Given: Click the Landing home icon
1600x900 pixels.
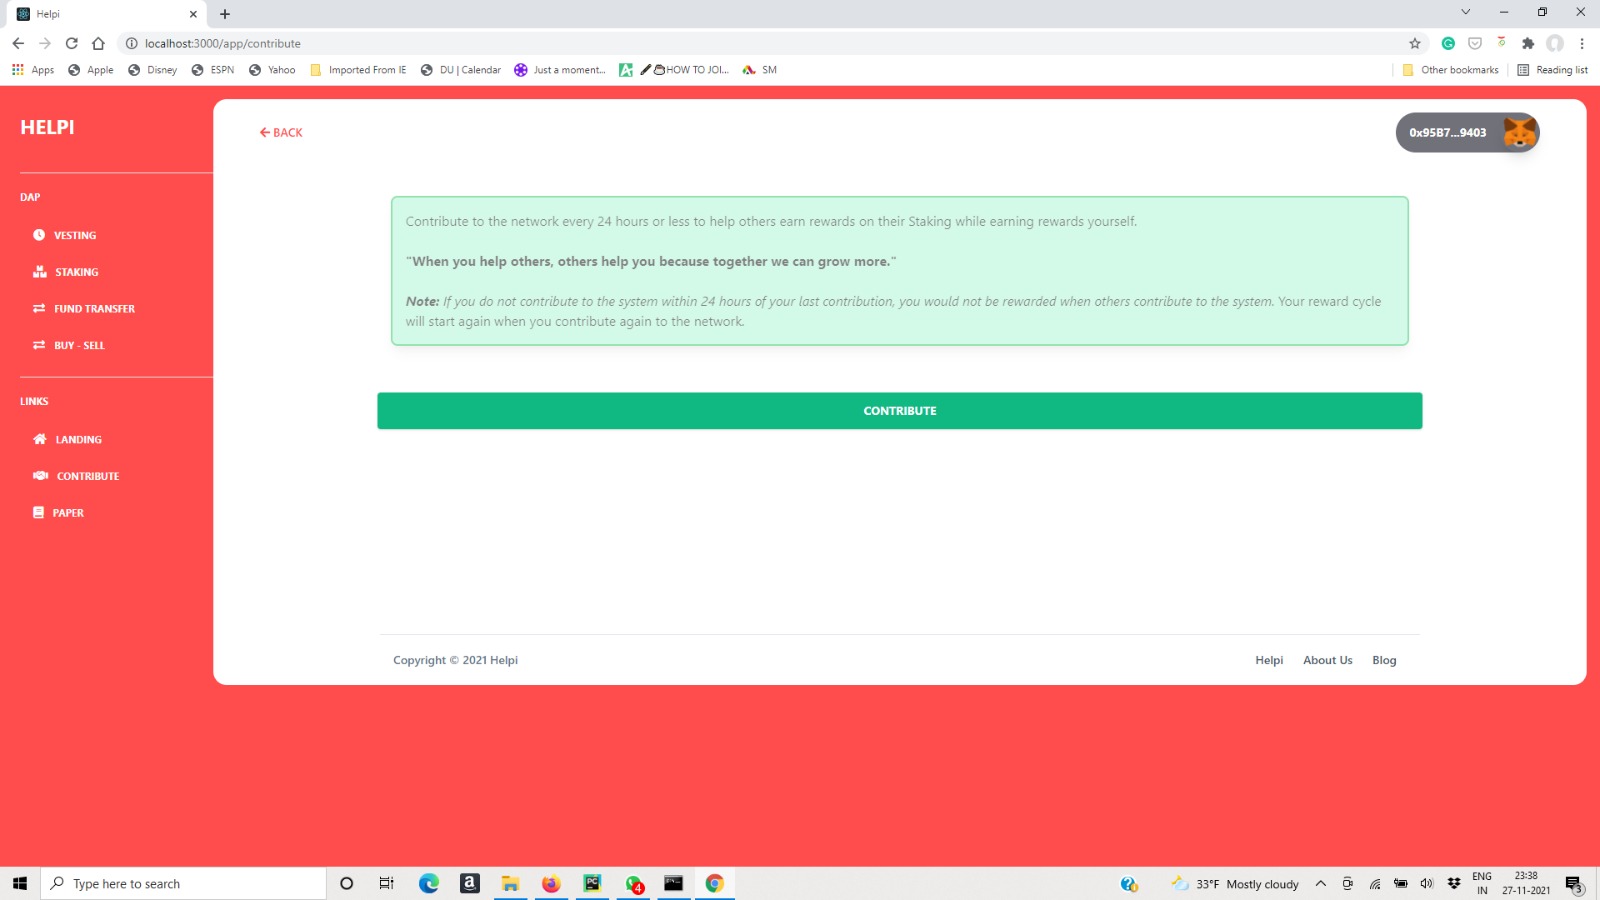Looking at the screenshot, I should [40, 439].
